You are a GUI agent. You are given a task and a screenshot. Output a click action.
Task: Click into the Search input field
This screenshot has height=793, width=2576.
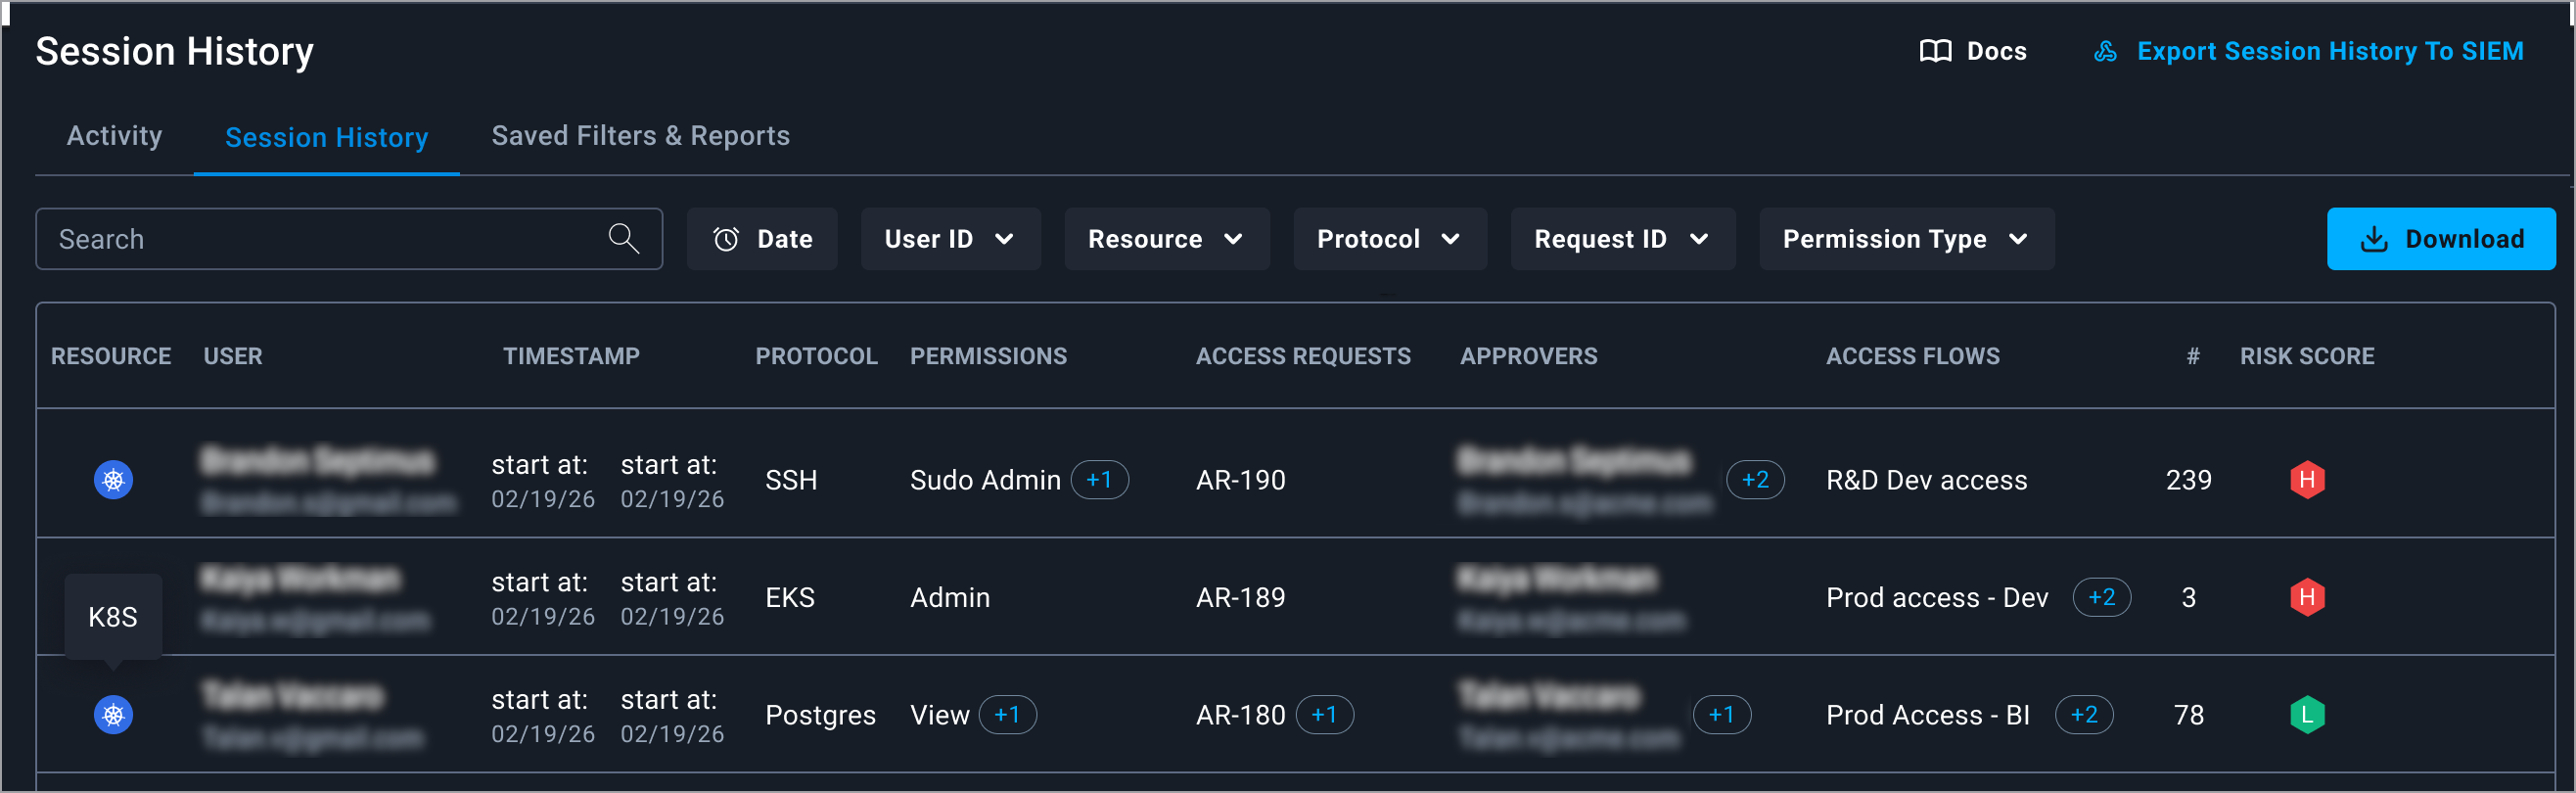(x=320, y=239)
